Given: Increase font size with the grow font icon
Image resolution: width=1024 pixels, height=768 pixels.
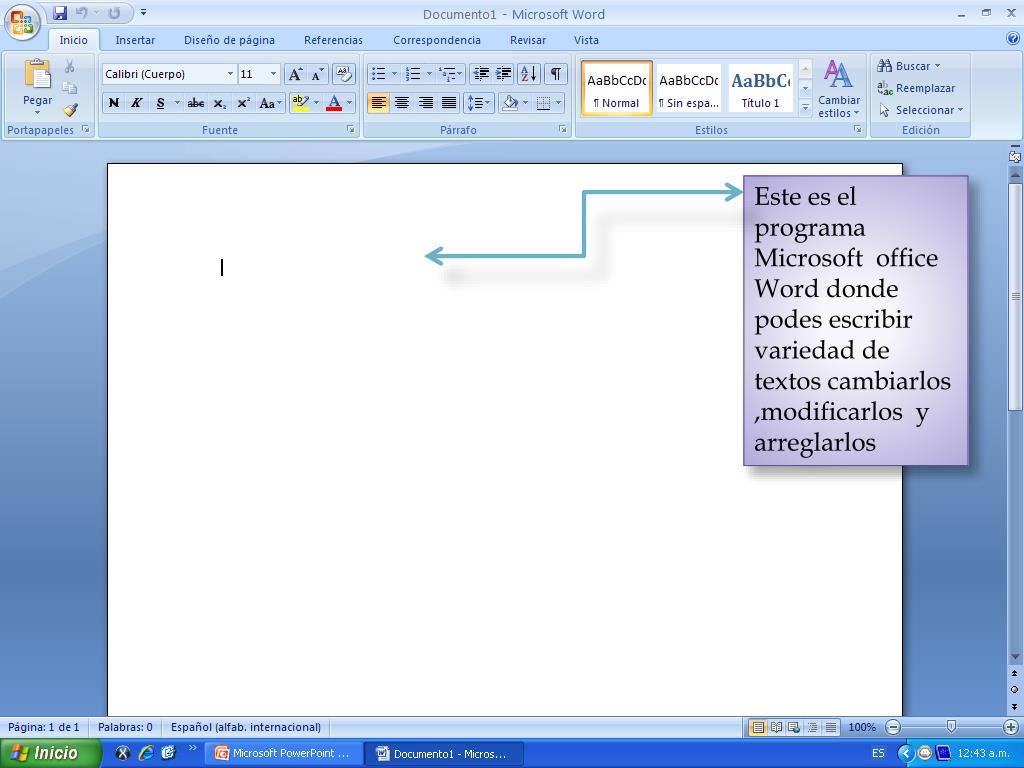Looking at the screenshot, I should 295,74.
